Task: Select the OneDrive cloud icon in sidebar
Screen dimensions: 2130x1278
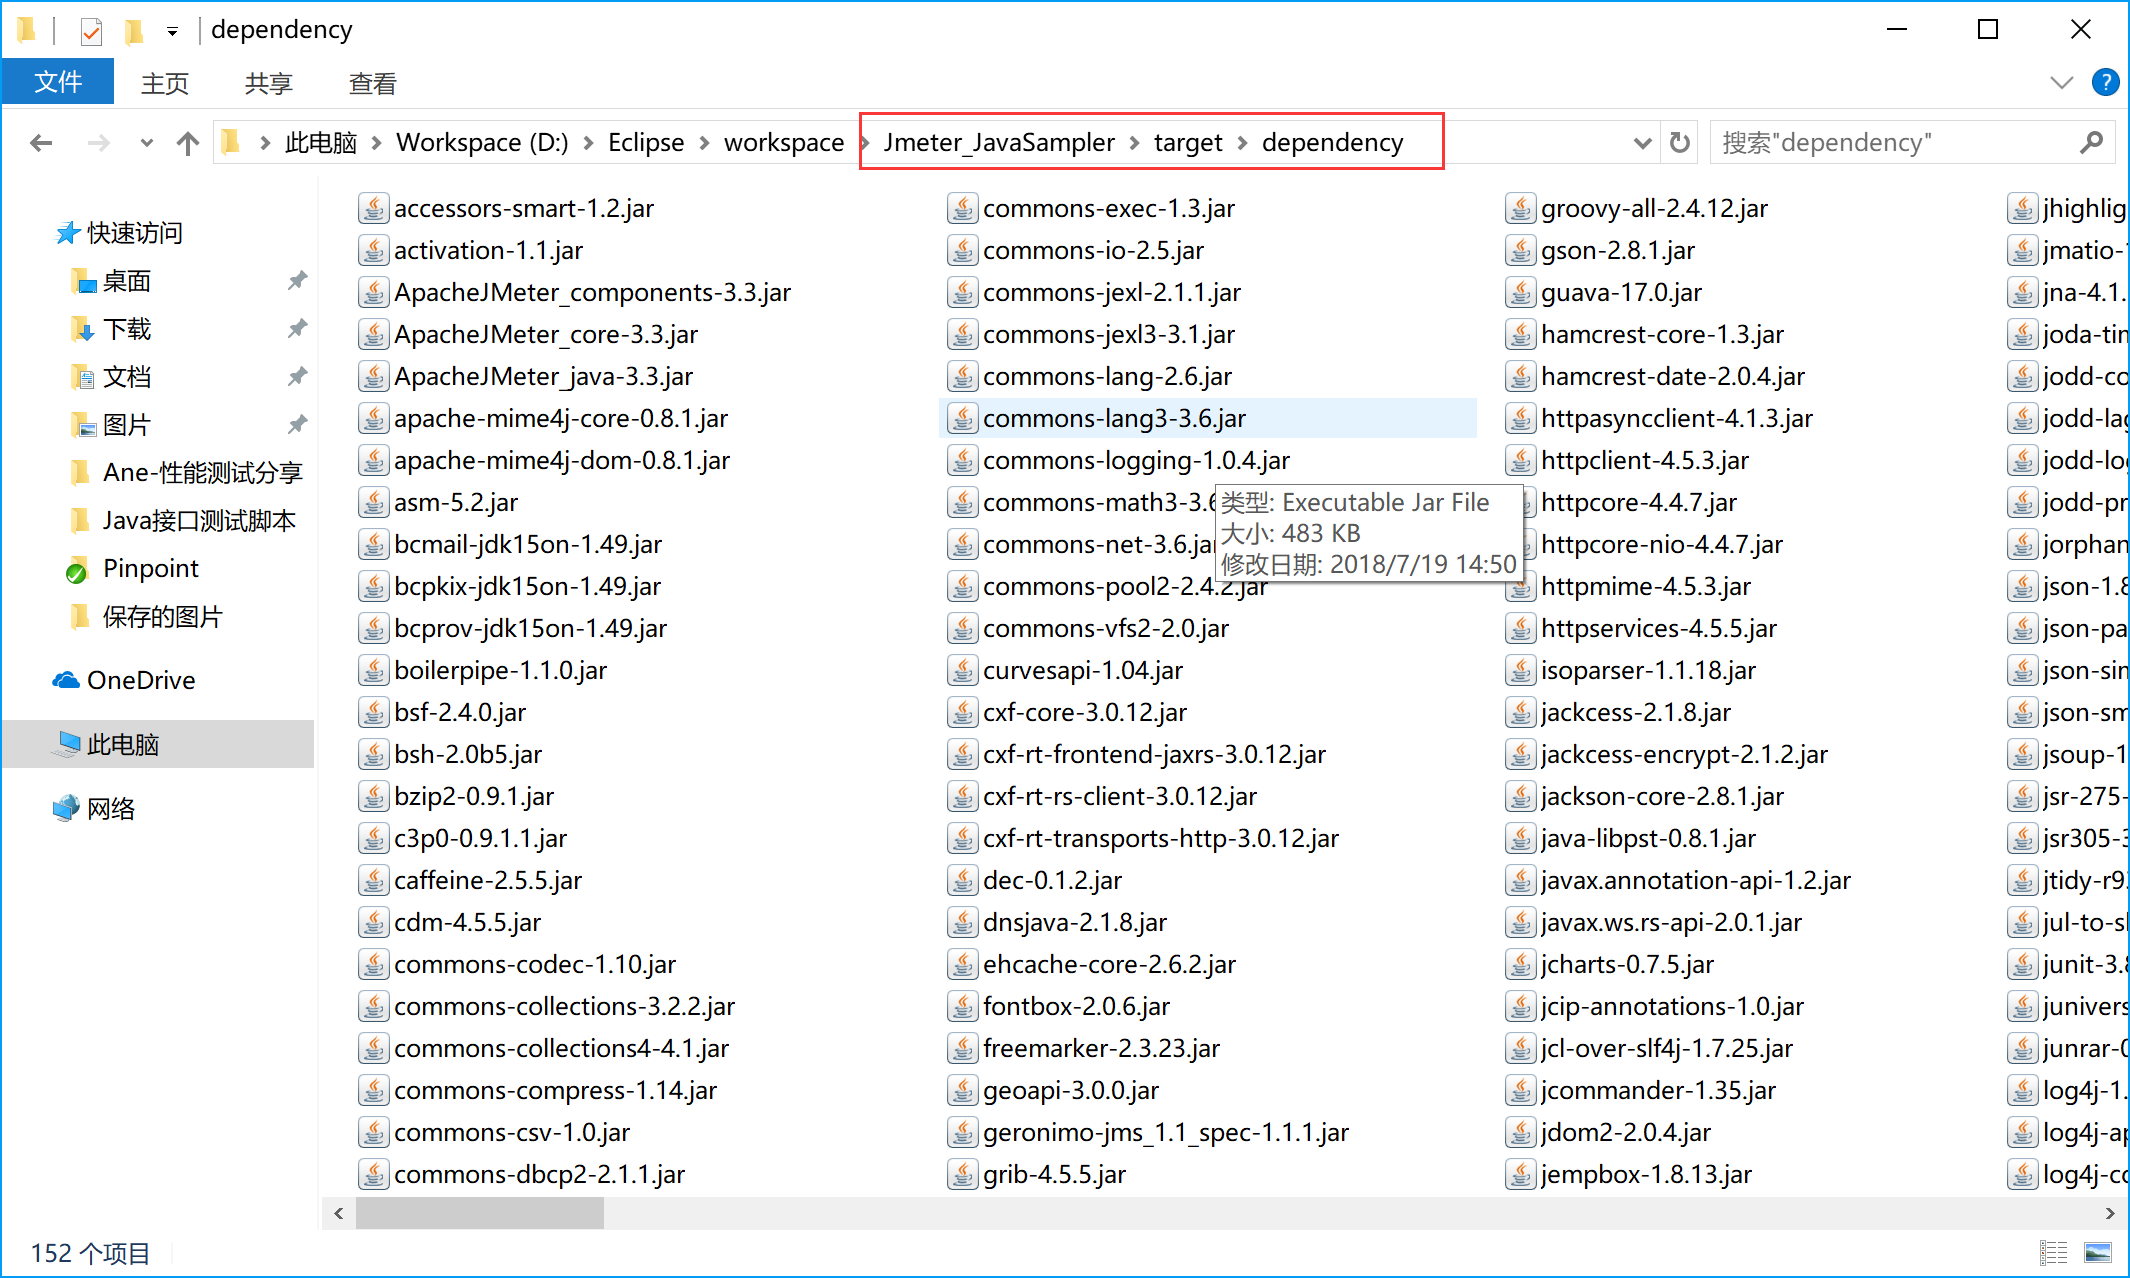Action: (x=66, y=681)
